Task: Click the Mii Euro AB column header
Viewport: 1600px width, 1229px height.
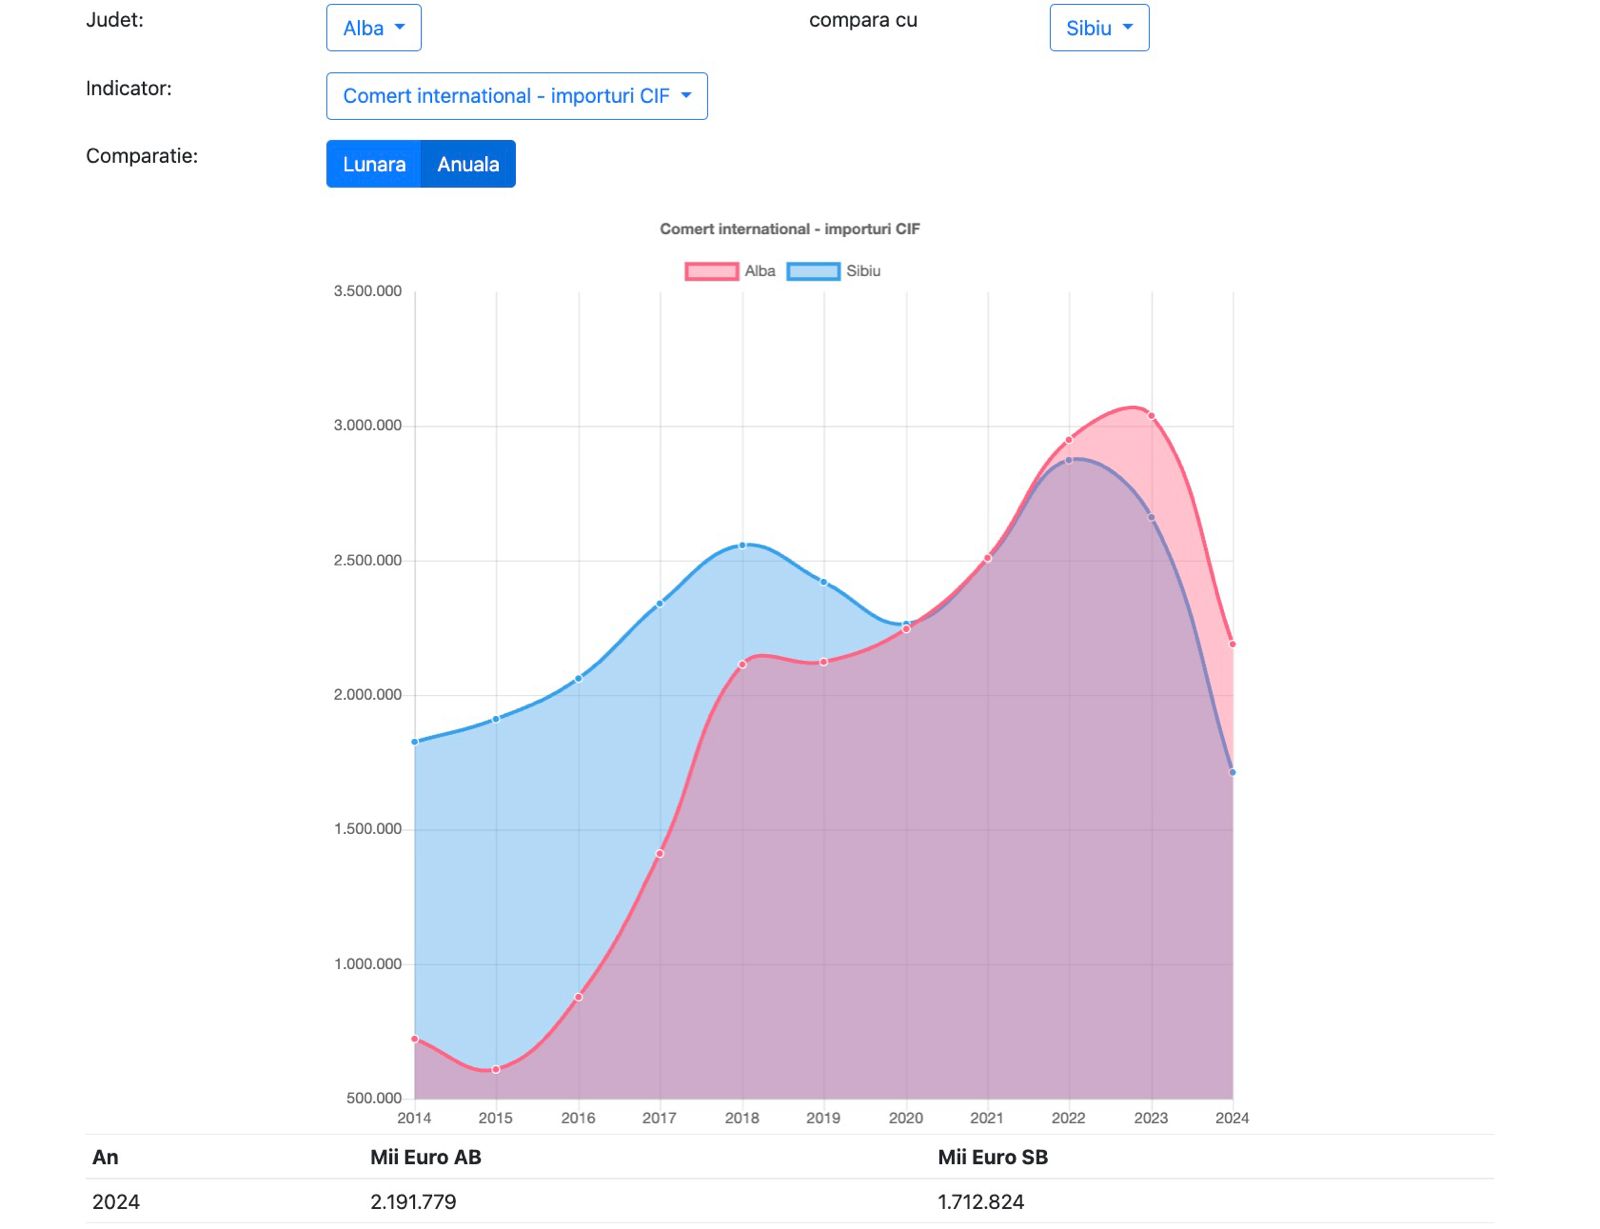Action: pyautogui.click(x=425, y=1157)
